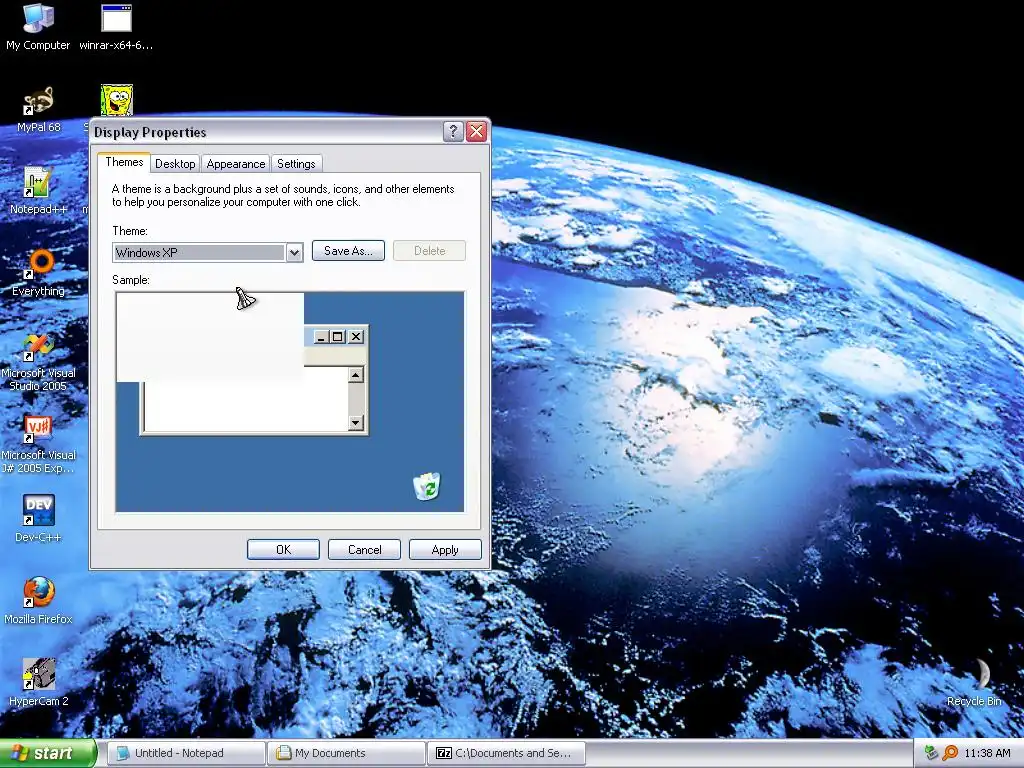The width and height of the screenshot is (1024, 768).
Task: Switch to Untitled - Notepad taskbar item
Action: pyautogui.click(x=186, y=753)
